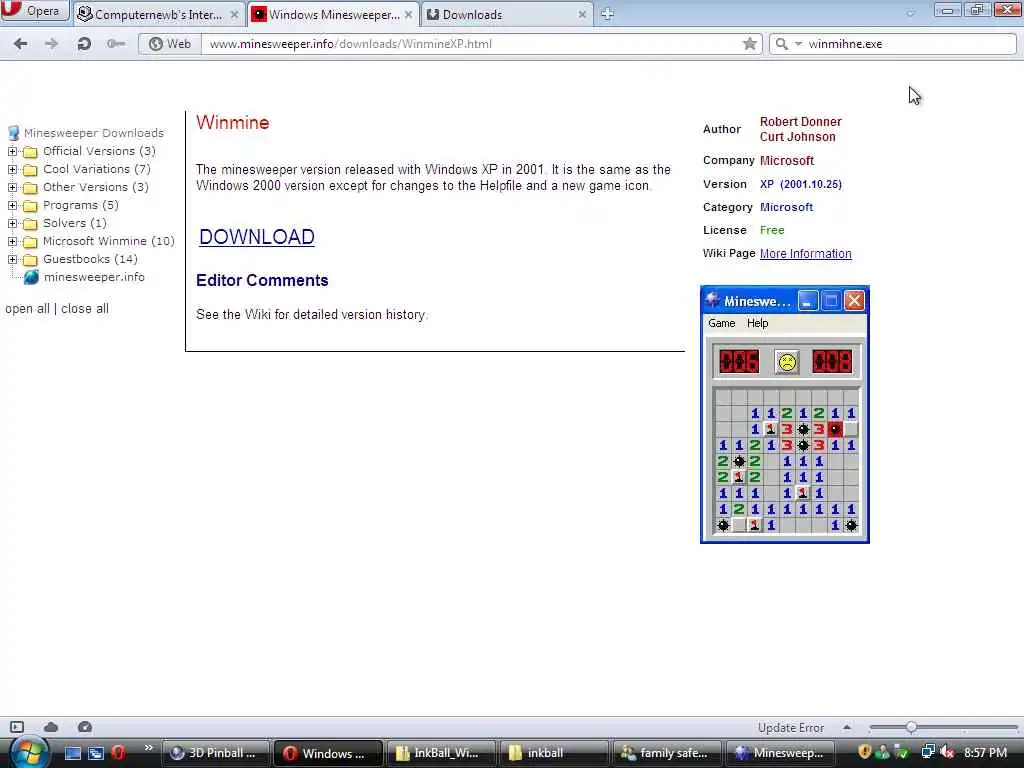Launch Opera from quick launch
The width and height of the screenshot is (1024, 768).
[x=118, y=752]
